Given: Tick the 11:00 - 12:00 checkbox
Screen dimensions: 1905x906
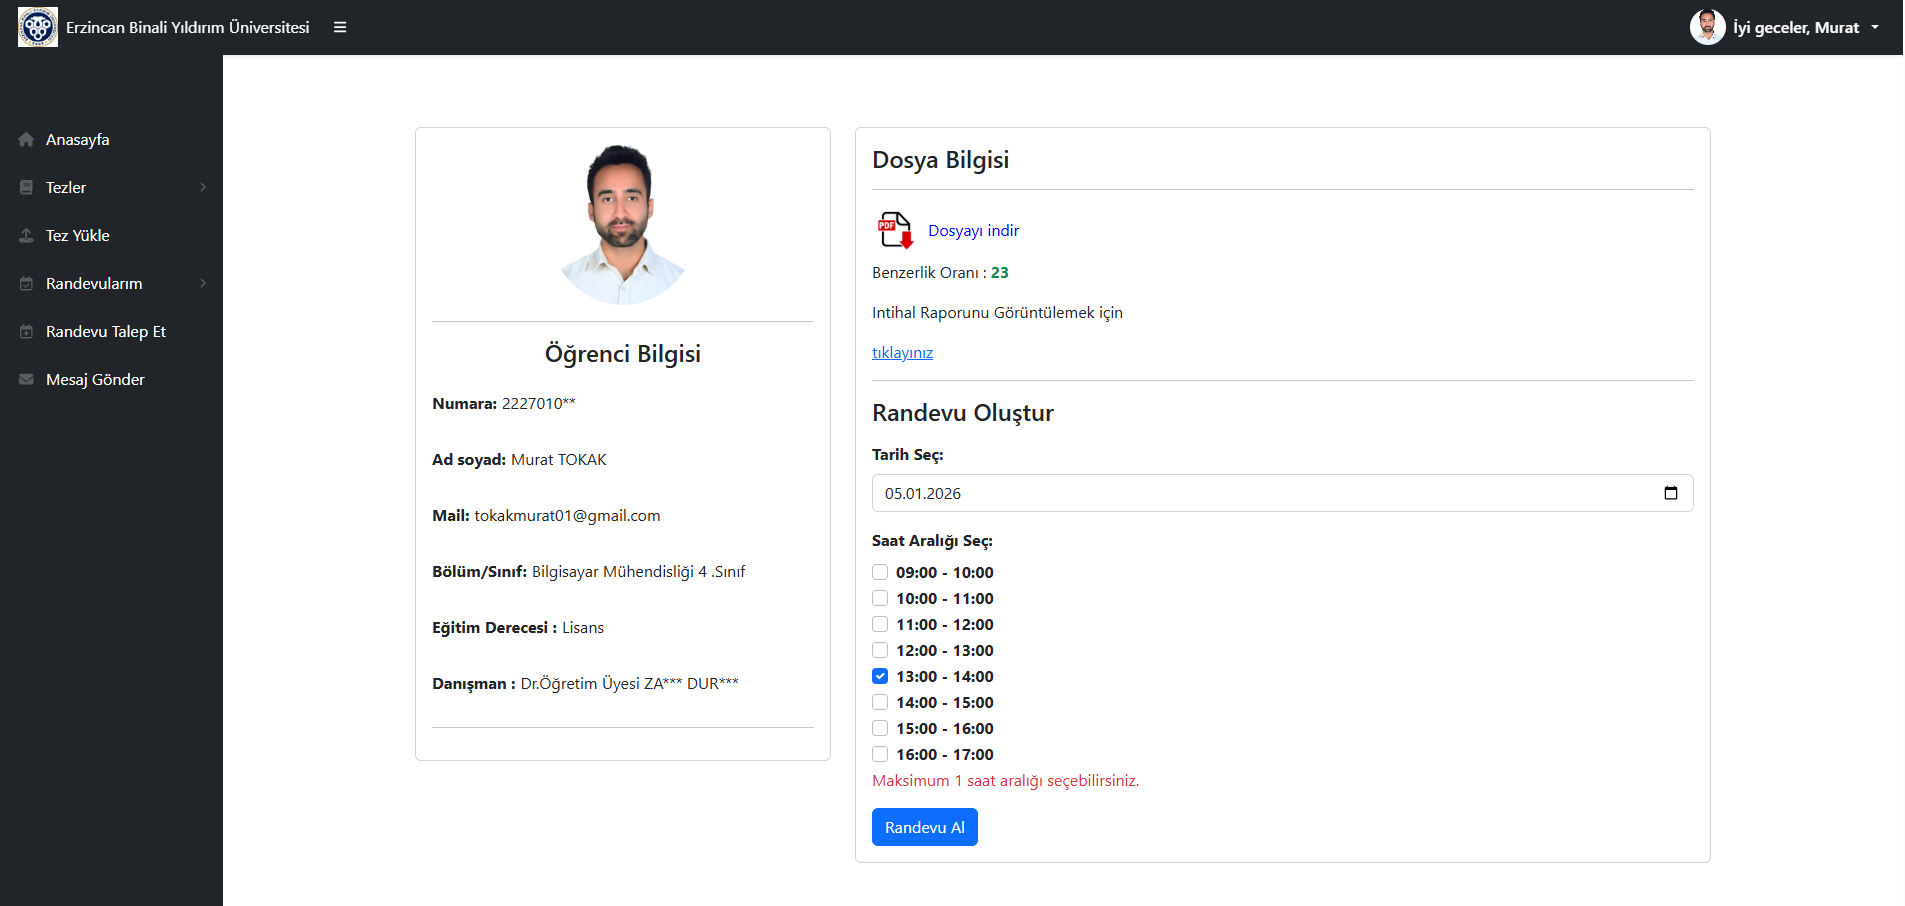Looking at the screenshot, I should point(880,624).
